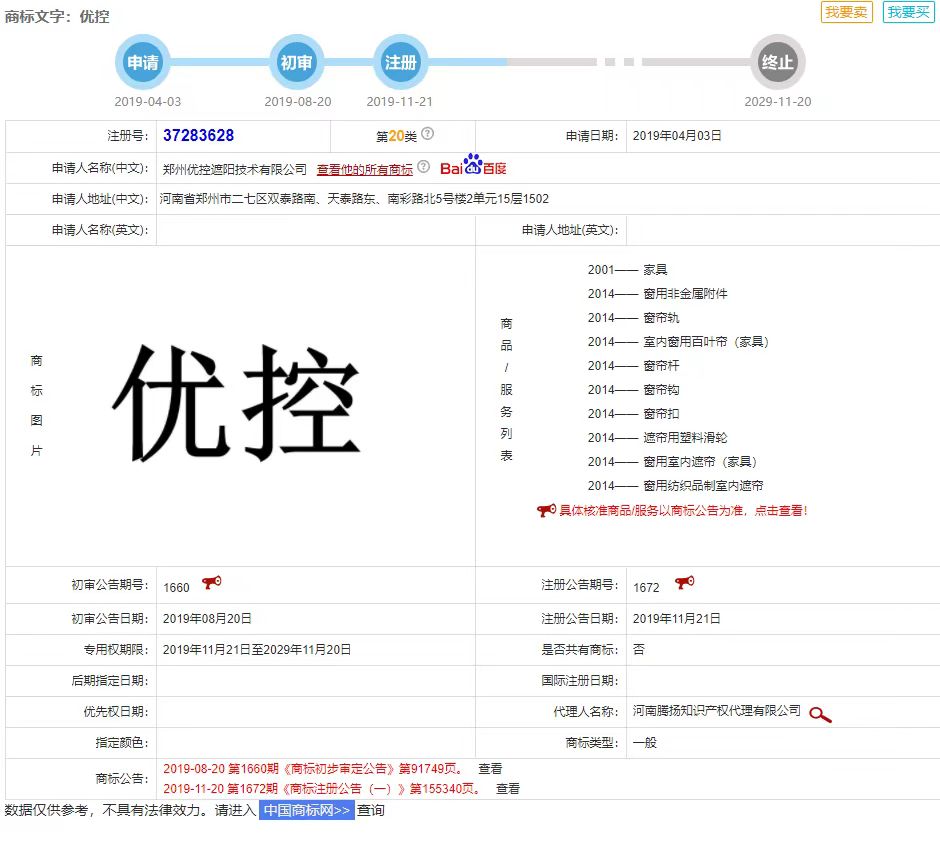
Task: Select the 注册 timeline stage circle
Action: tap(400, 62)
